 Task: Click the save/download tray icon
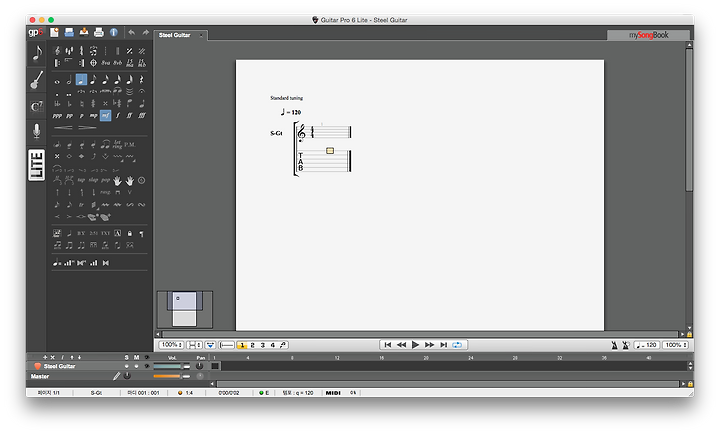[84, 32]
